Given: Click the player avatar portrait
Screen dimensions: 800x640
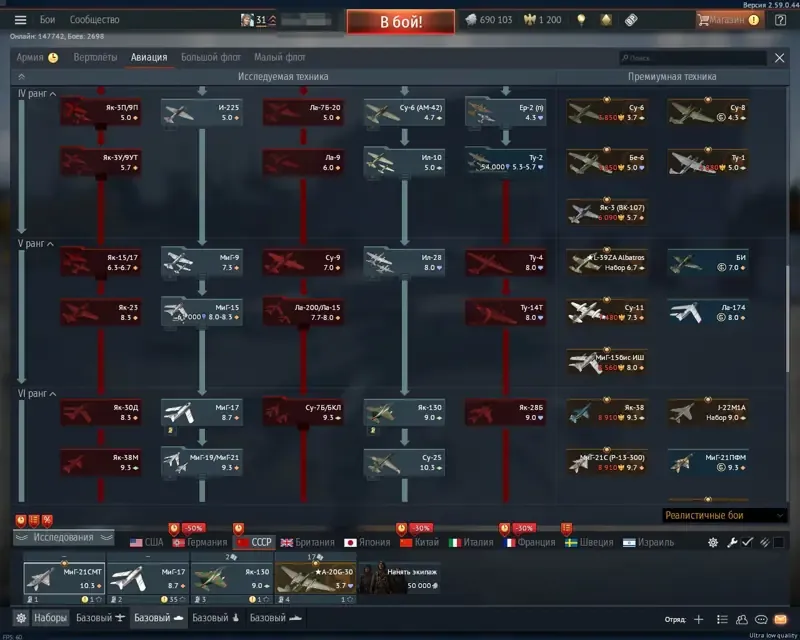Looking at the screenshot, I should coord(247,20).
